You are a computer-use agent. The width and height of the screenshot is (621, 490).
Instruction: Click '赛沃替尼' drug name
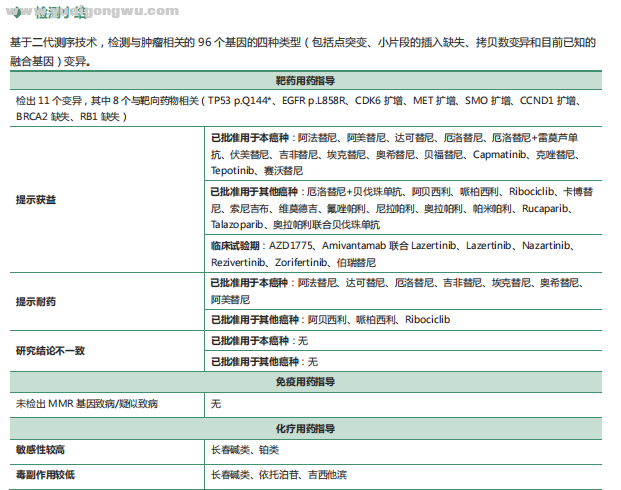tap(284, 171)
